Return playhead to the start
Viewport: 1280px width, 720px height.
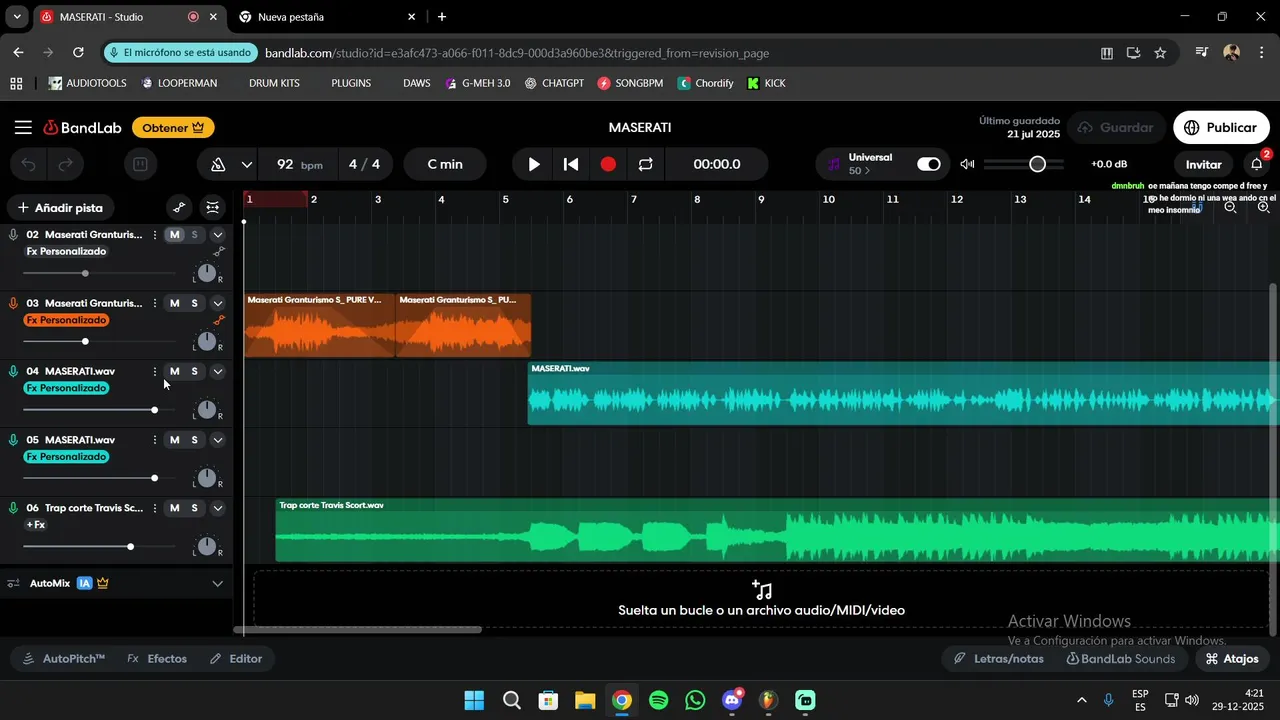click(x=571, y=165)
